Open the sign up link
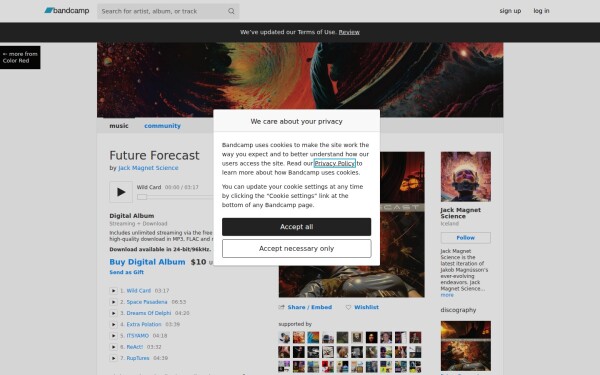 coord(510,11)
